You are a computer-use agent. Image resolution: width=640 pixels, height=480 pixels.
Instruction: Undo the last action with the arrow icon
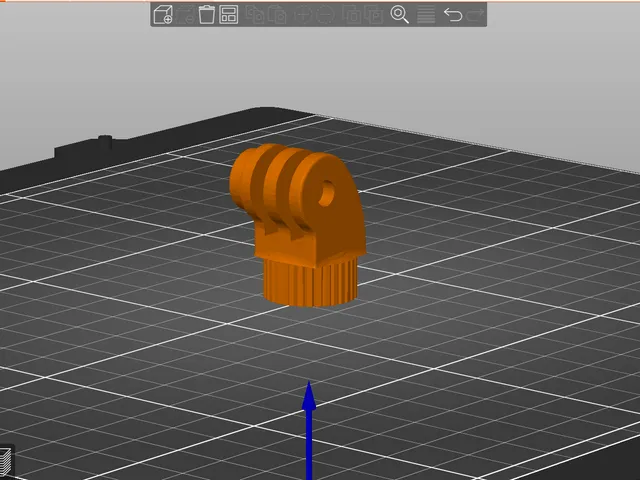[x=453, y=15]
